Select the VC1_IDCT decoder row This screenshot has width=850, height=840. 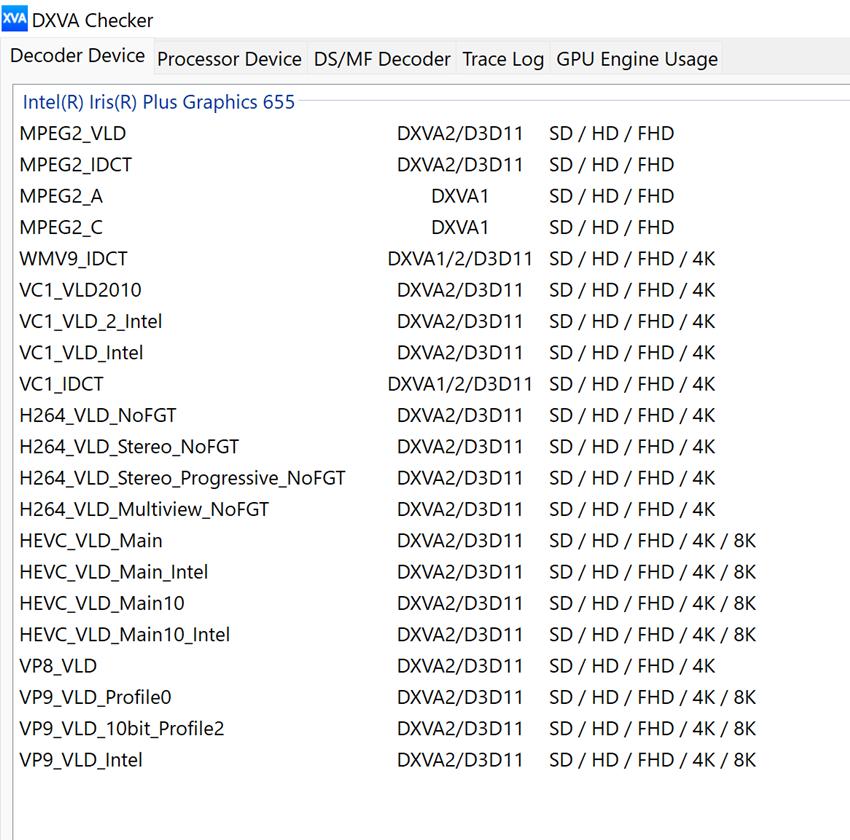pos(62,384)
